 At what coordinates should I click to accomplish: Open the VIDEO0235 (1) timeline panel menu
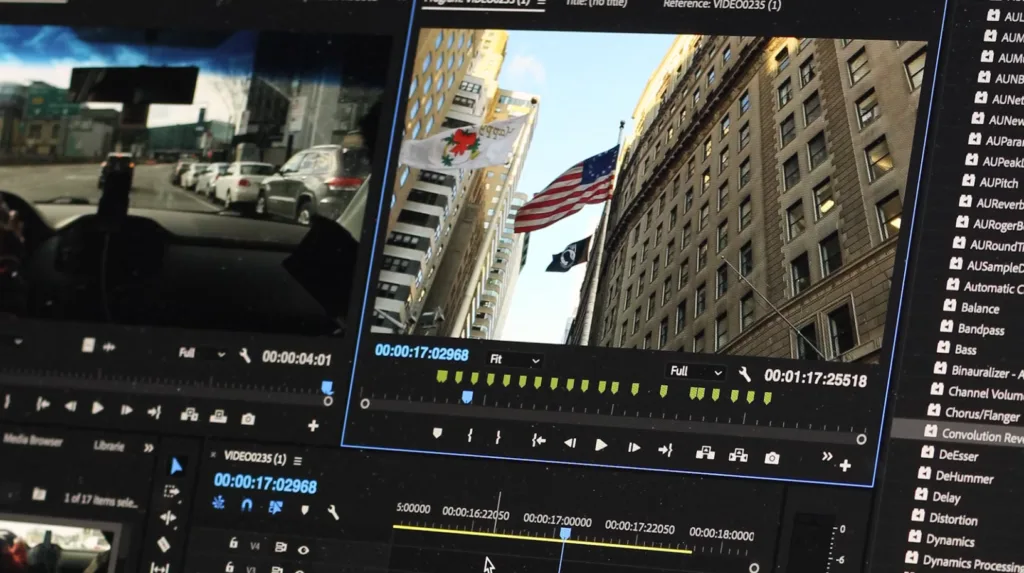pos(298,461)
